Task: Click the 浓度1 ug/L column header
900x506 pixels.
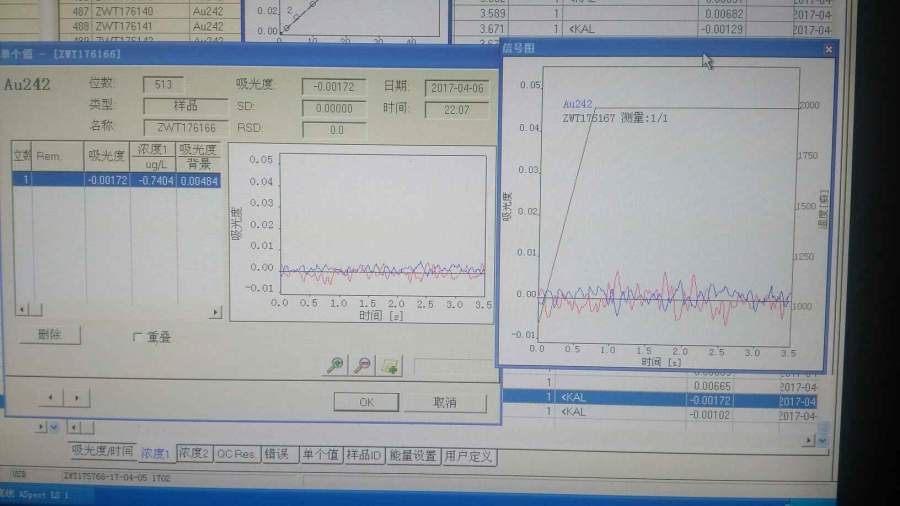Action: click(153, 157)
